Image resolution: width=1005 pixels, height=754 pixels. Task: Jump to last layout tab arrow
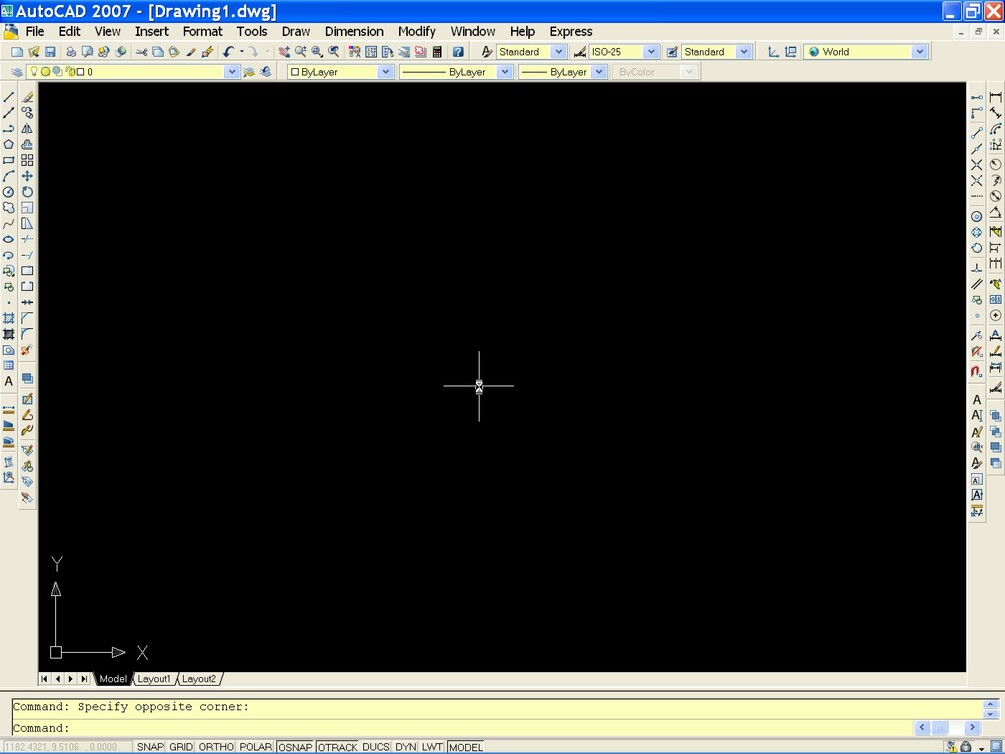coord(85,679)
